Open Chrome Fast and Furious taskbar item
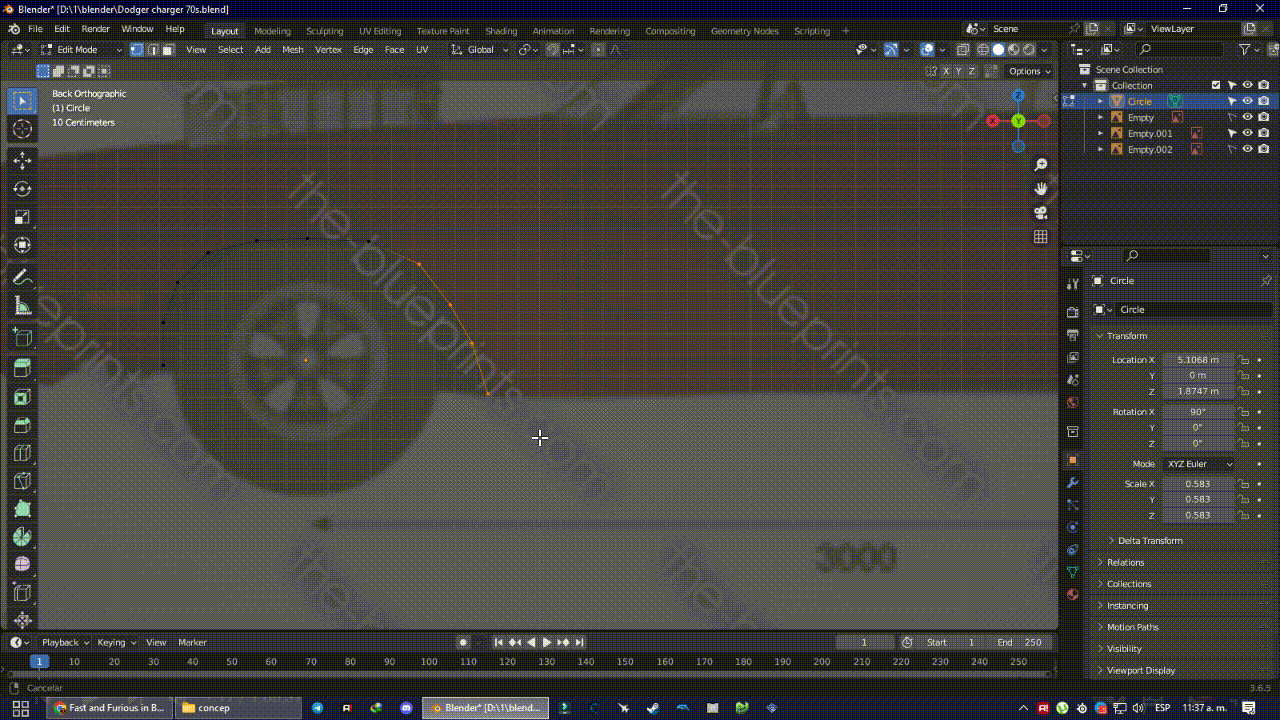 pyautogui.click(x=108, y=708)
